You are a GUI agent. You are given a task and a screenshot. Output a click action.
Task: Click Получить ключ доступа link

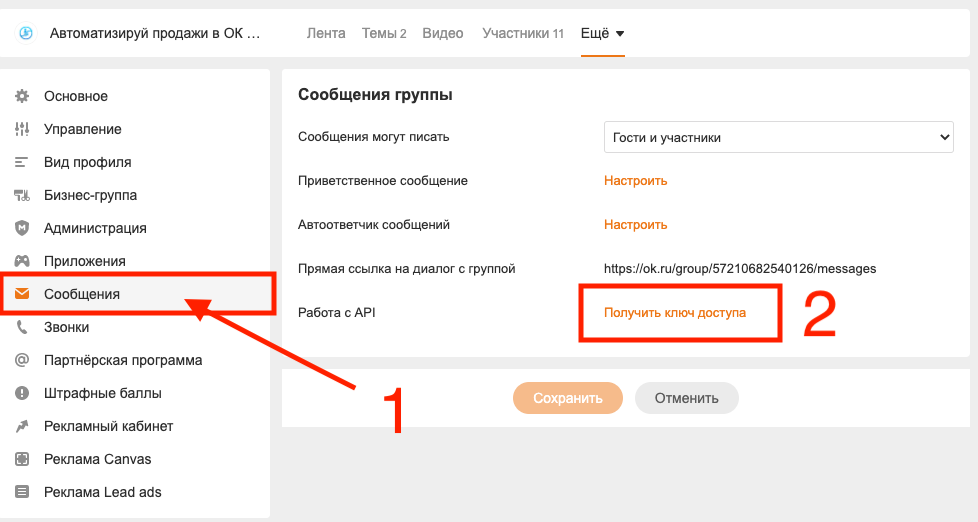(x=675, y=312)
